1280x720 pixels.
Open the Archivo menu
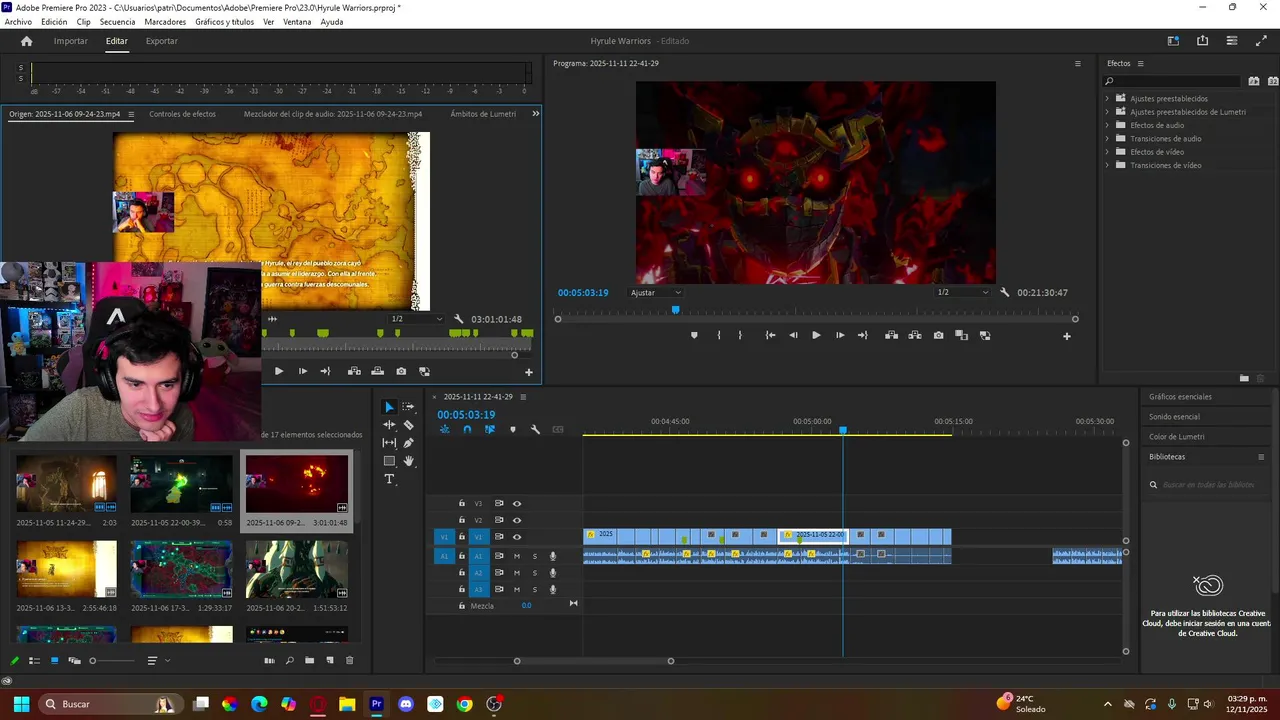click(x=18, y=22)
